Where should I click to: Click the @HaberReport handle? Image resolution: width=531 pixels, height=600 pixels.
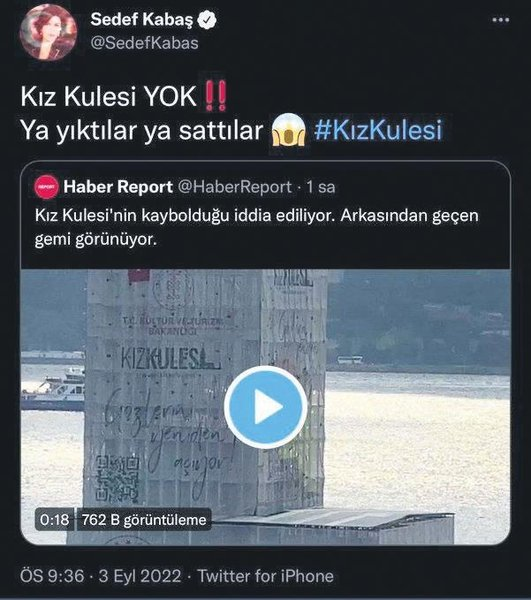pos(235,187)
